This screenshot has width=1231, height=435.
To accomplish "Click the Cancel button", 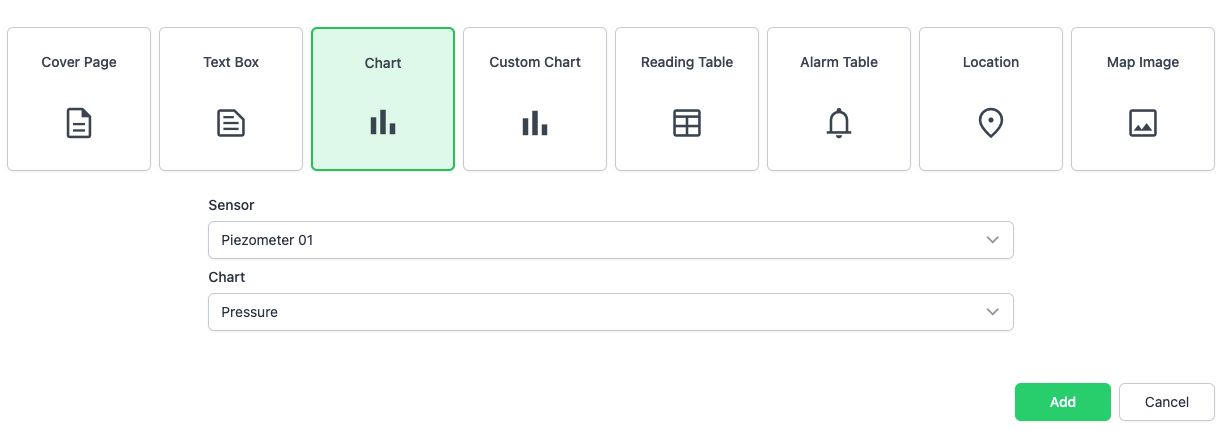I will point(1167,402).
